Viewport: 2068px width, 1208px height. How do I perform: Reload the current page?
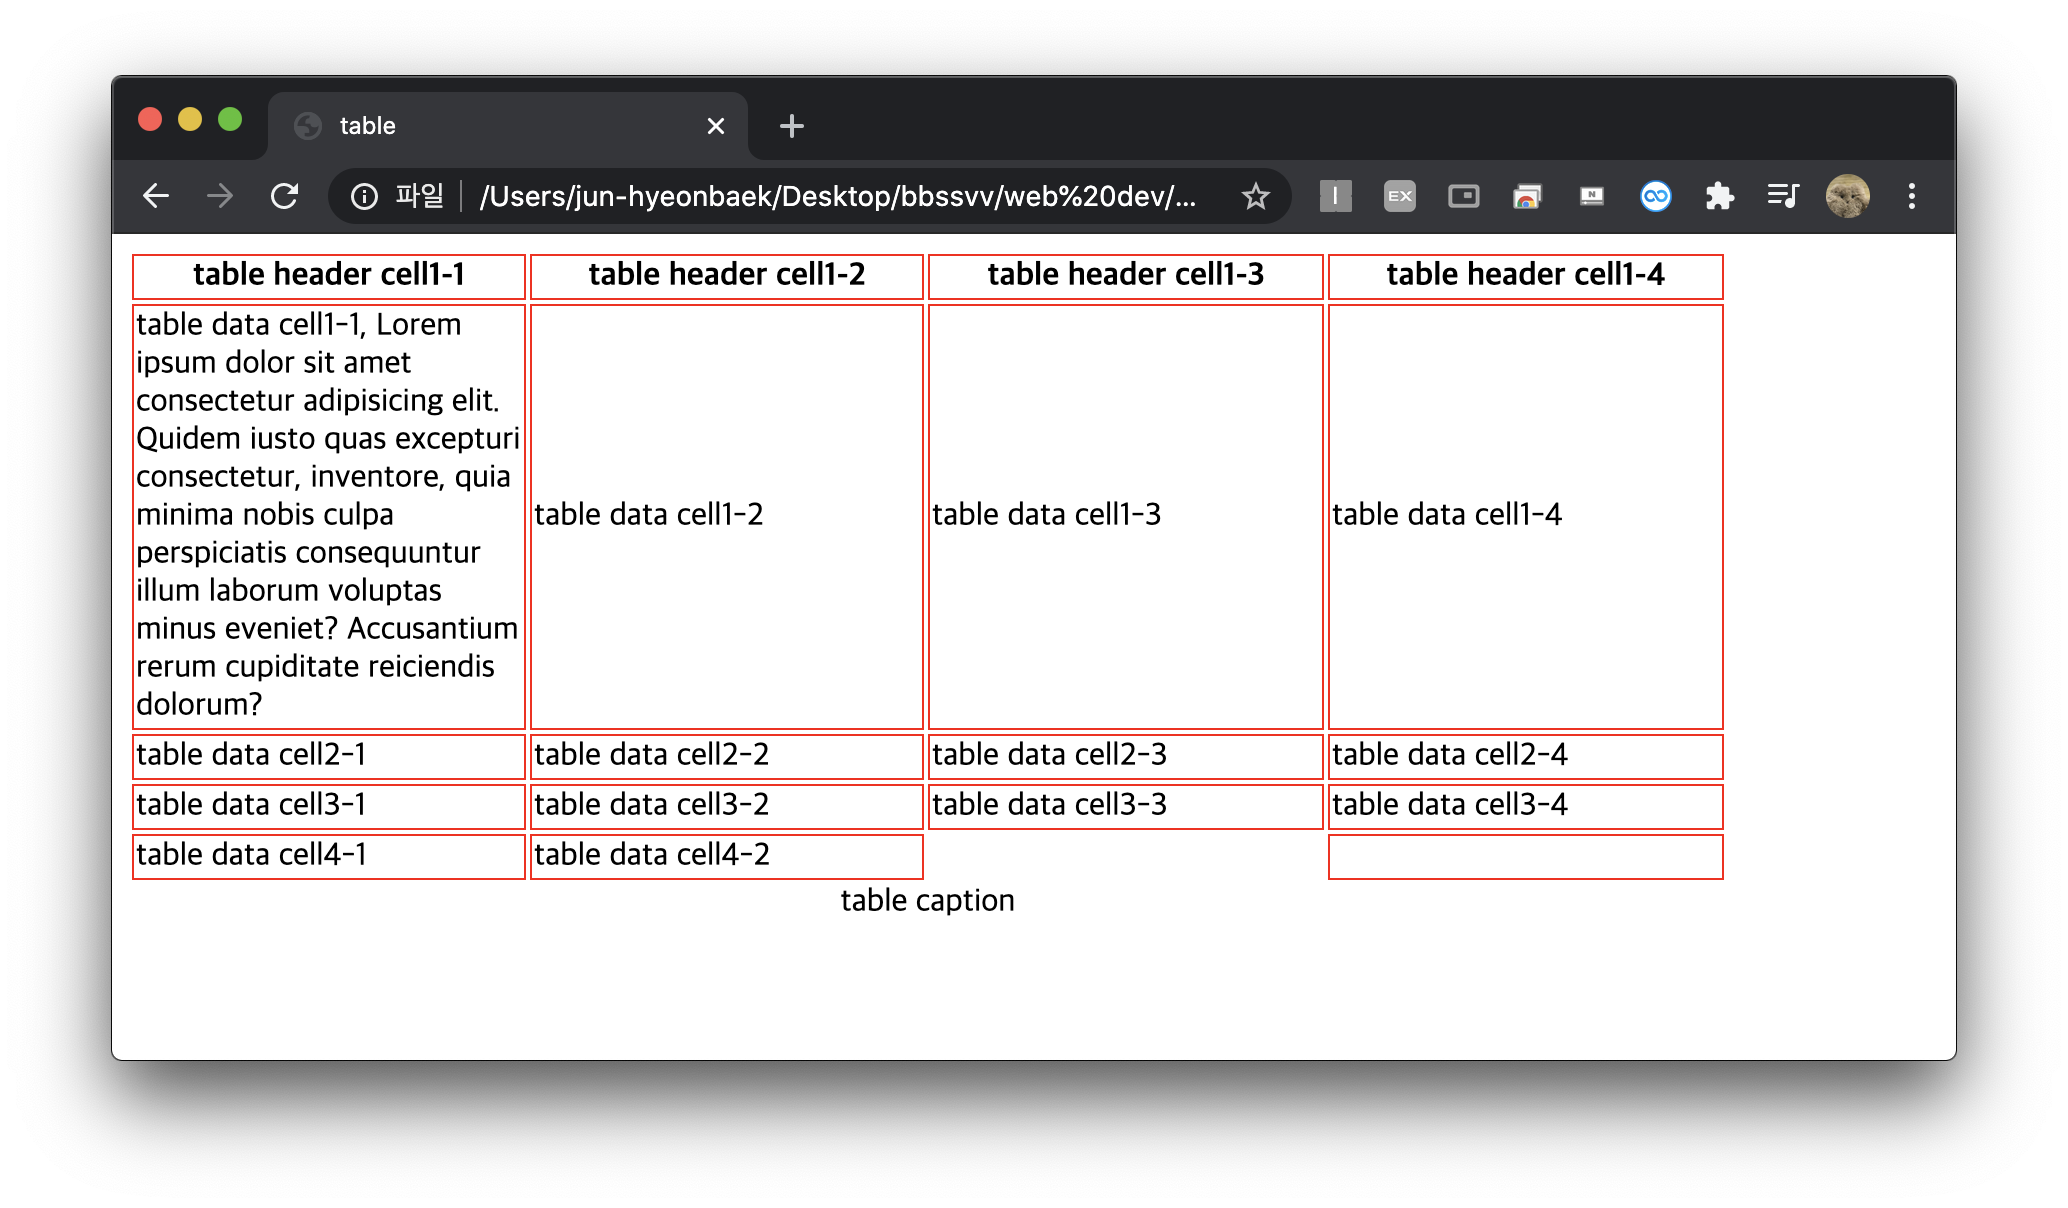click(285, 196)
